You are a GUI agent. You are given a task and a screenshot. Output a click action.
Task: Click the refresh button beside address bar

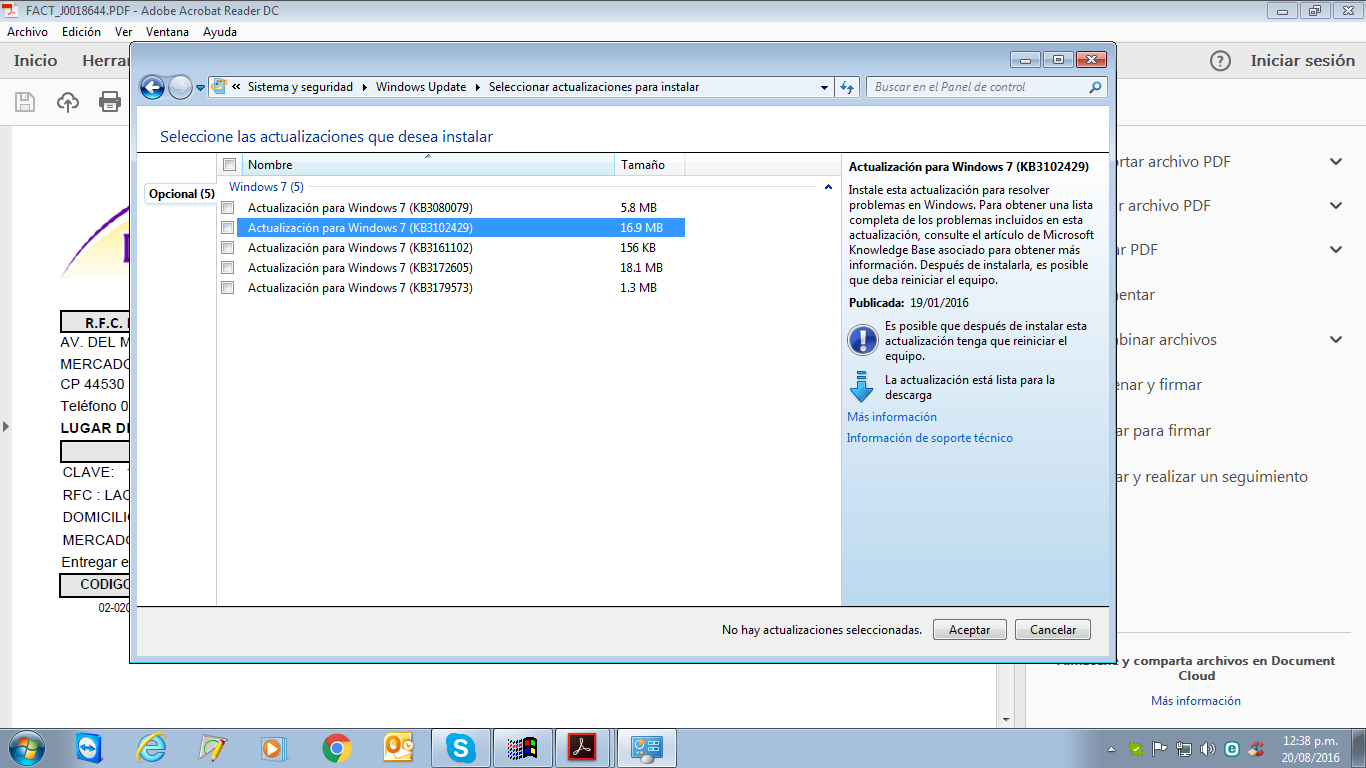(847, 88)
